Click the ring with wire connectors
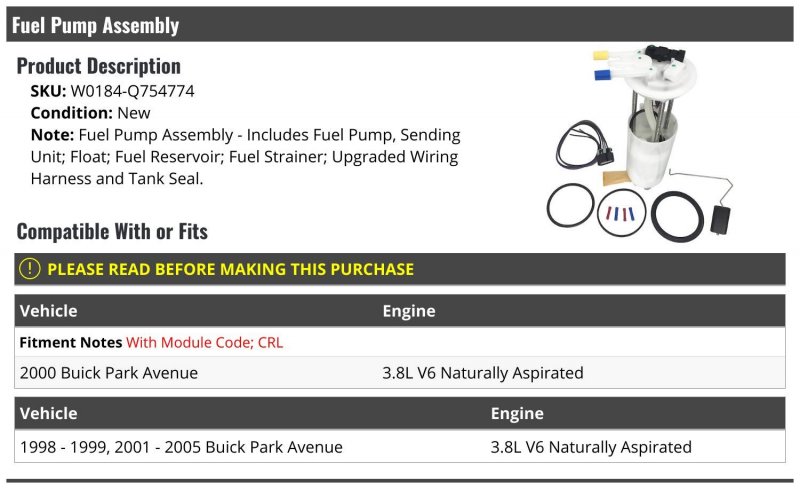This screenshot has height=489, width=800. point(621,212)
